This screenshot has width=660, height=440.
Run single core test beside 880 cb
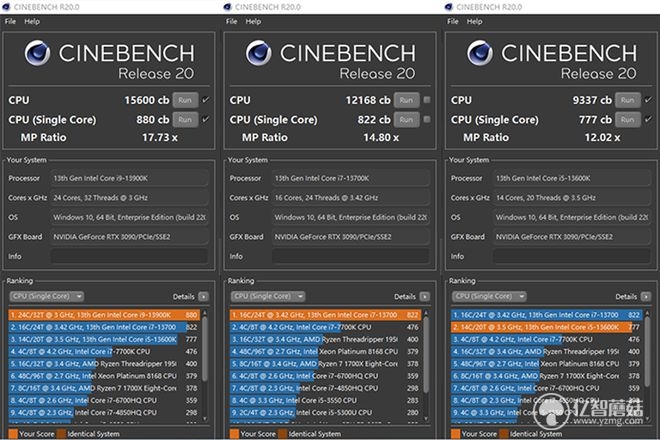pyautogui.click(x=185, y=120)
